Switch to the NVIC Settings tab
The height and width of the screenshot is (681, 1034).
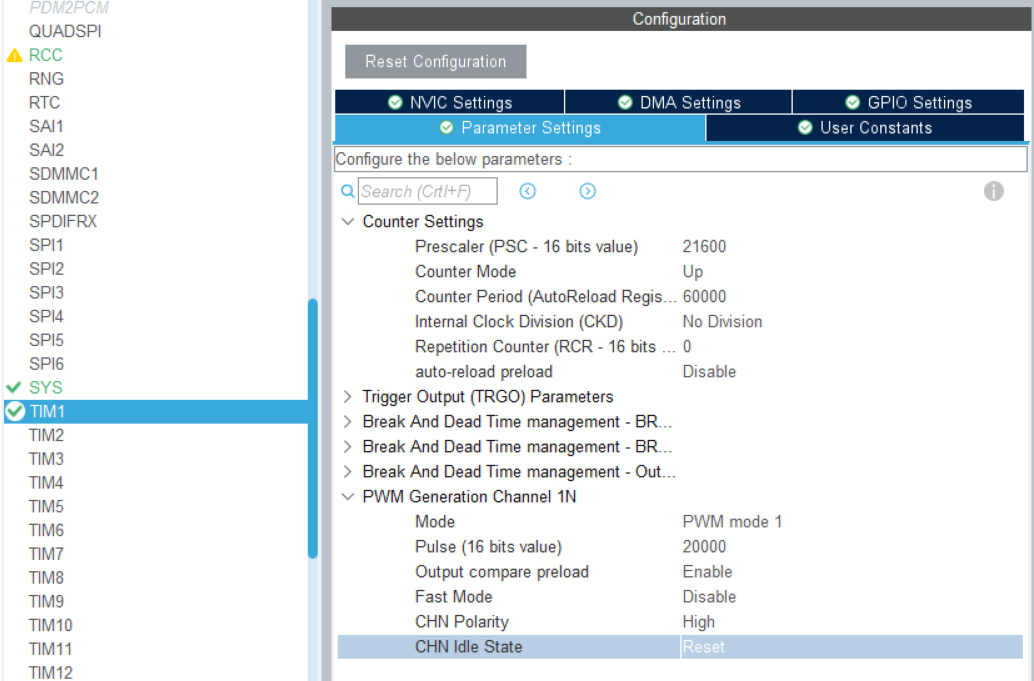tap(448, 102)
